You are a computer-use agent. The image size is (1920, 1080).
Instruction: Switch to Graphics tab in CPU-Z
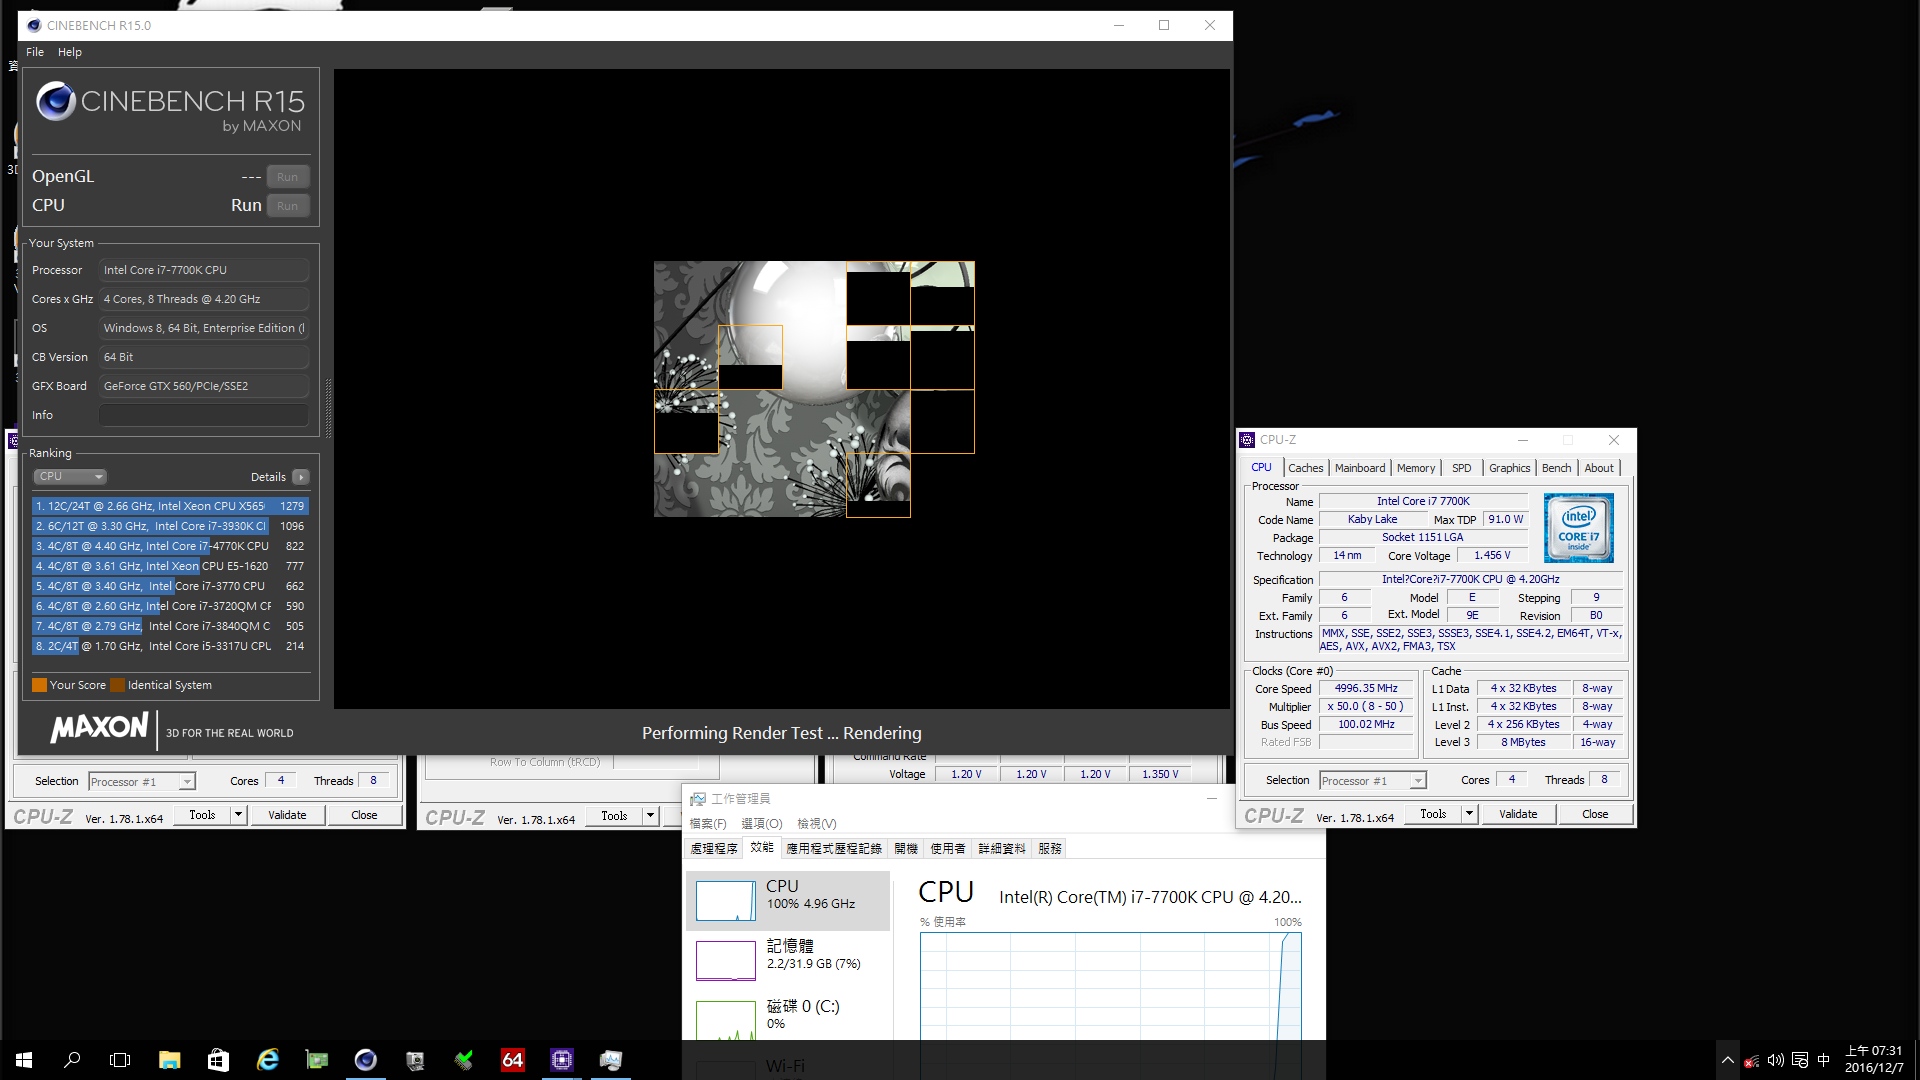pyautogui.click(x=1509, y=468)
